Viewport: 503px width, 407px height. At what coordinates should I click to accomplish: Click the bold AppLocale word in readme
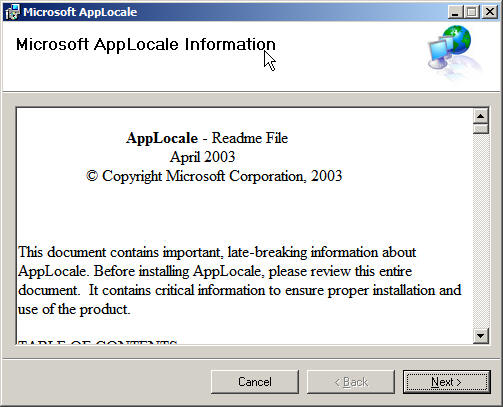[162, 138]
